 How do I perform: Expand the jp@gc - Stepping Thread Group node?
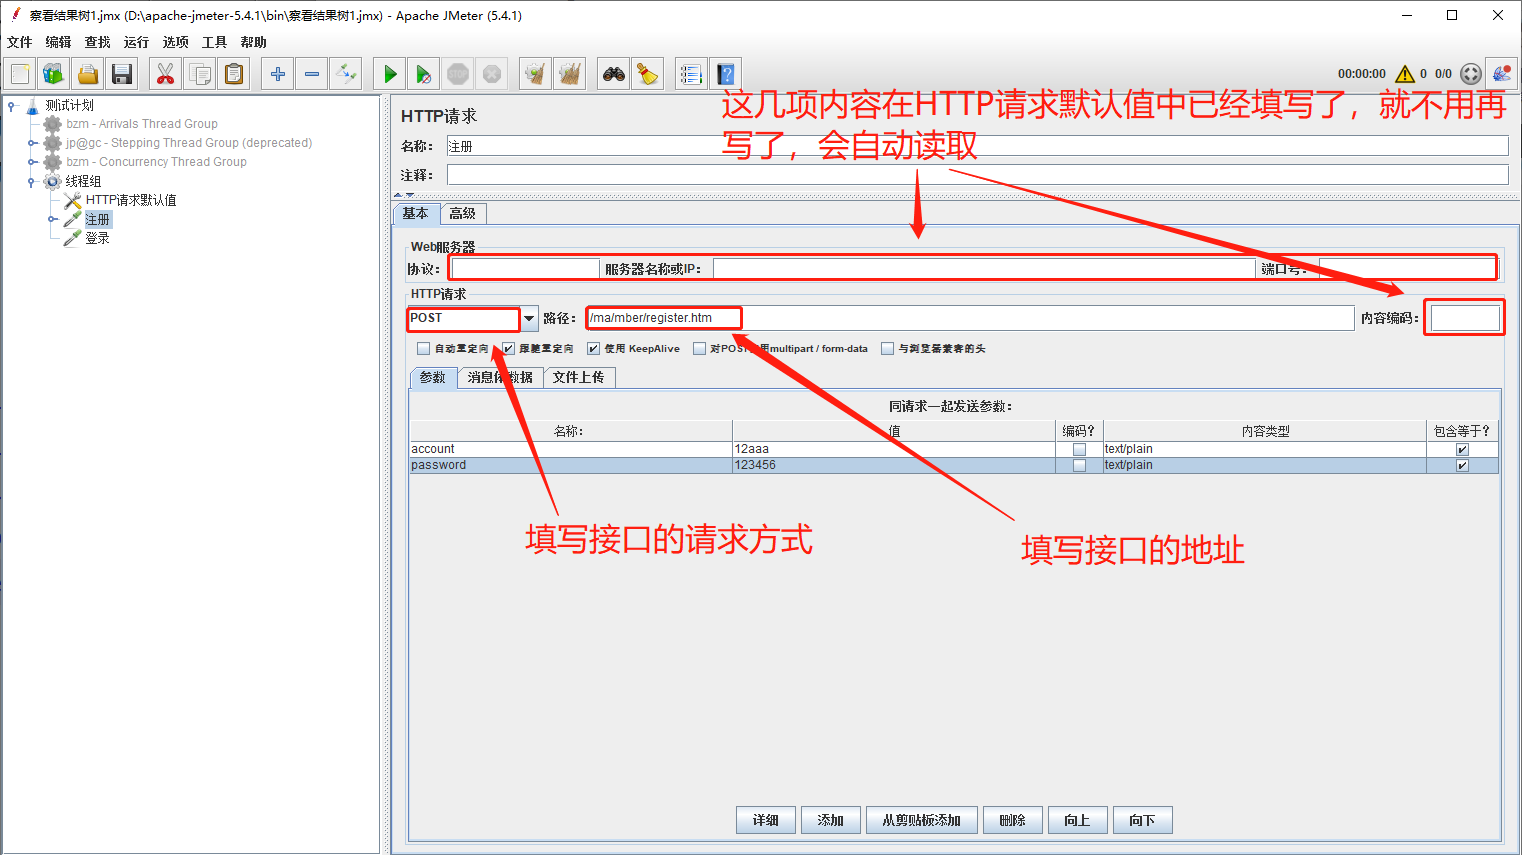tap(32, 143)
